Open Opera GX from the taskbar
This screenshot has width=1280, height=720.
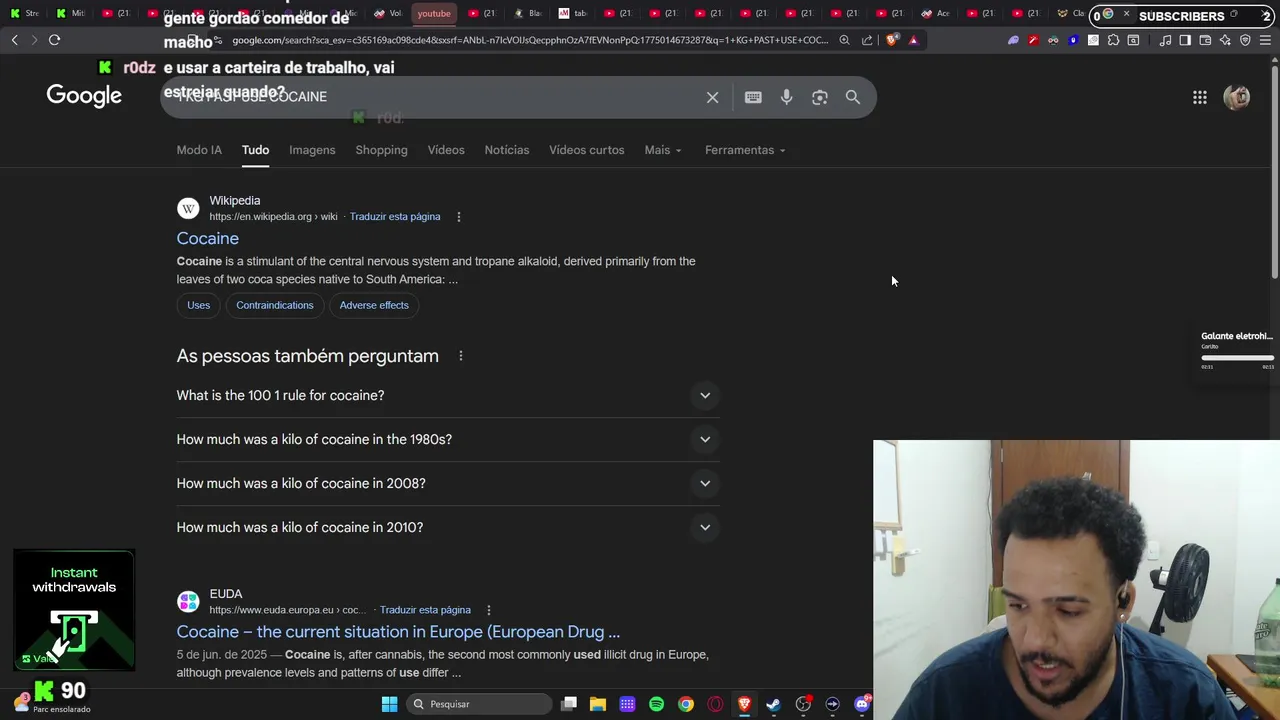point(715,704)
